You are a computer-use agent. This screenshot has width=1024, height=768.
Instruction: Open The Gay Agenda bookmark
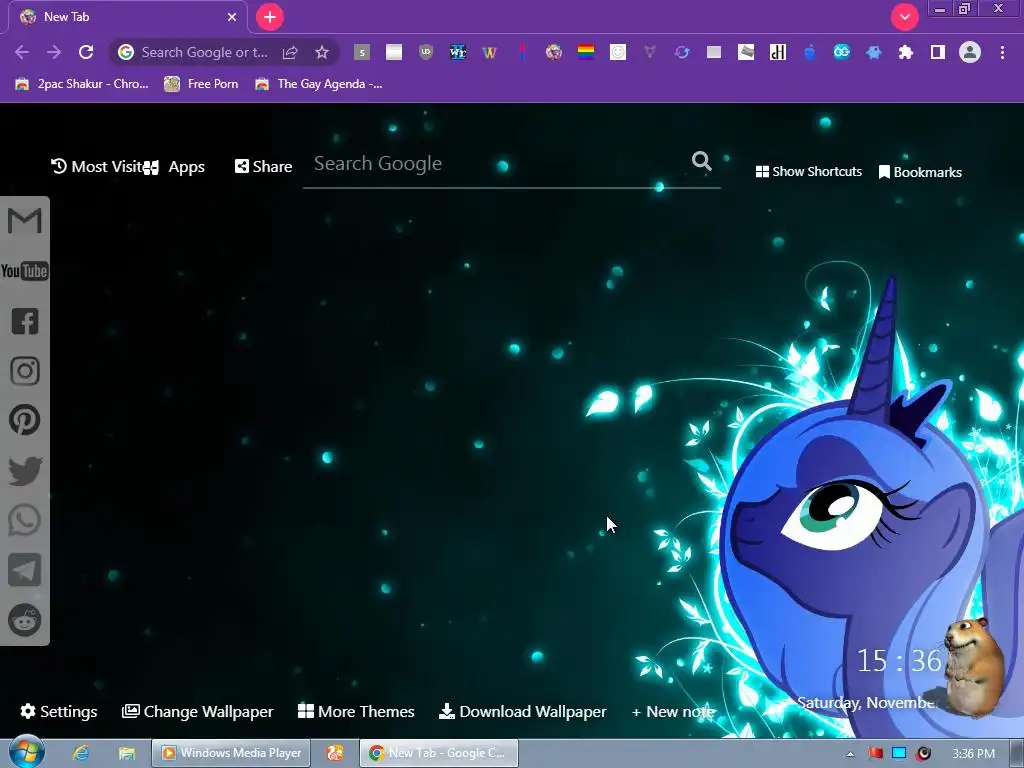point(319,84)
